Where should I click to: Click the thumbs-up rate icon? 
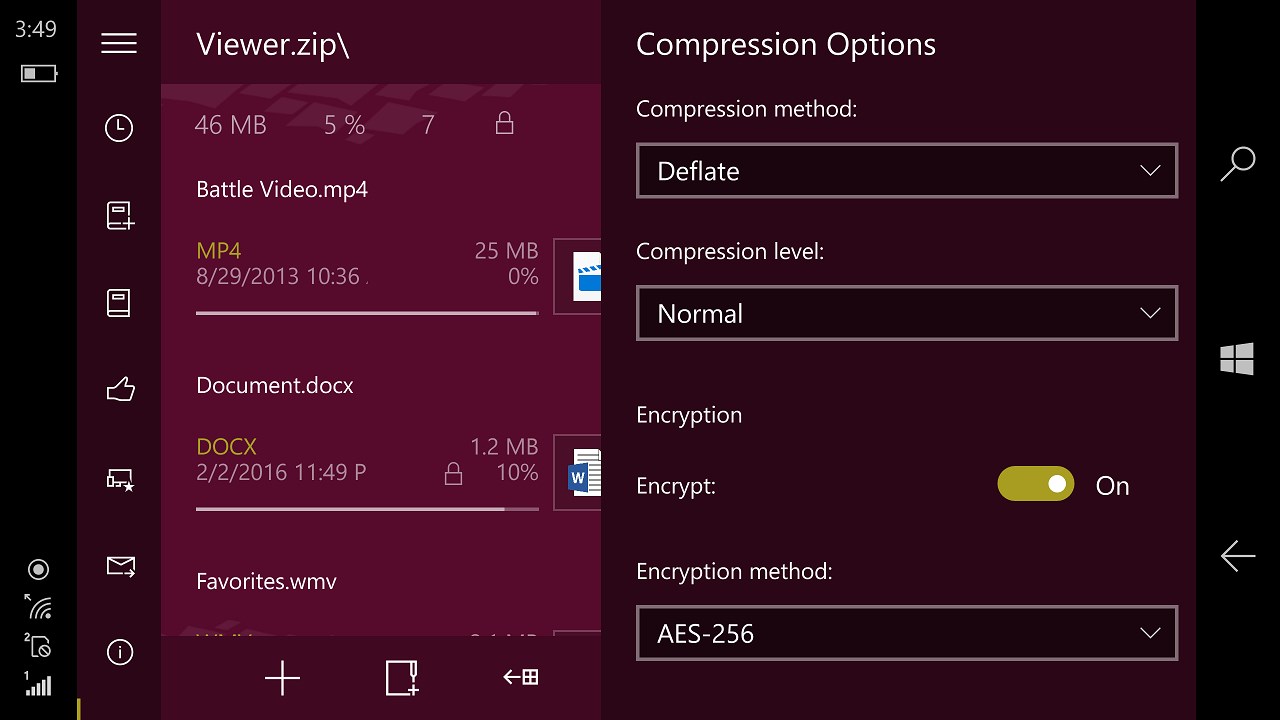point(120,389)
